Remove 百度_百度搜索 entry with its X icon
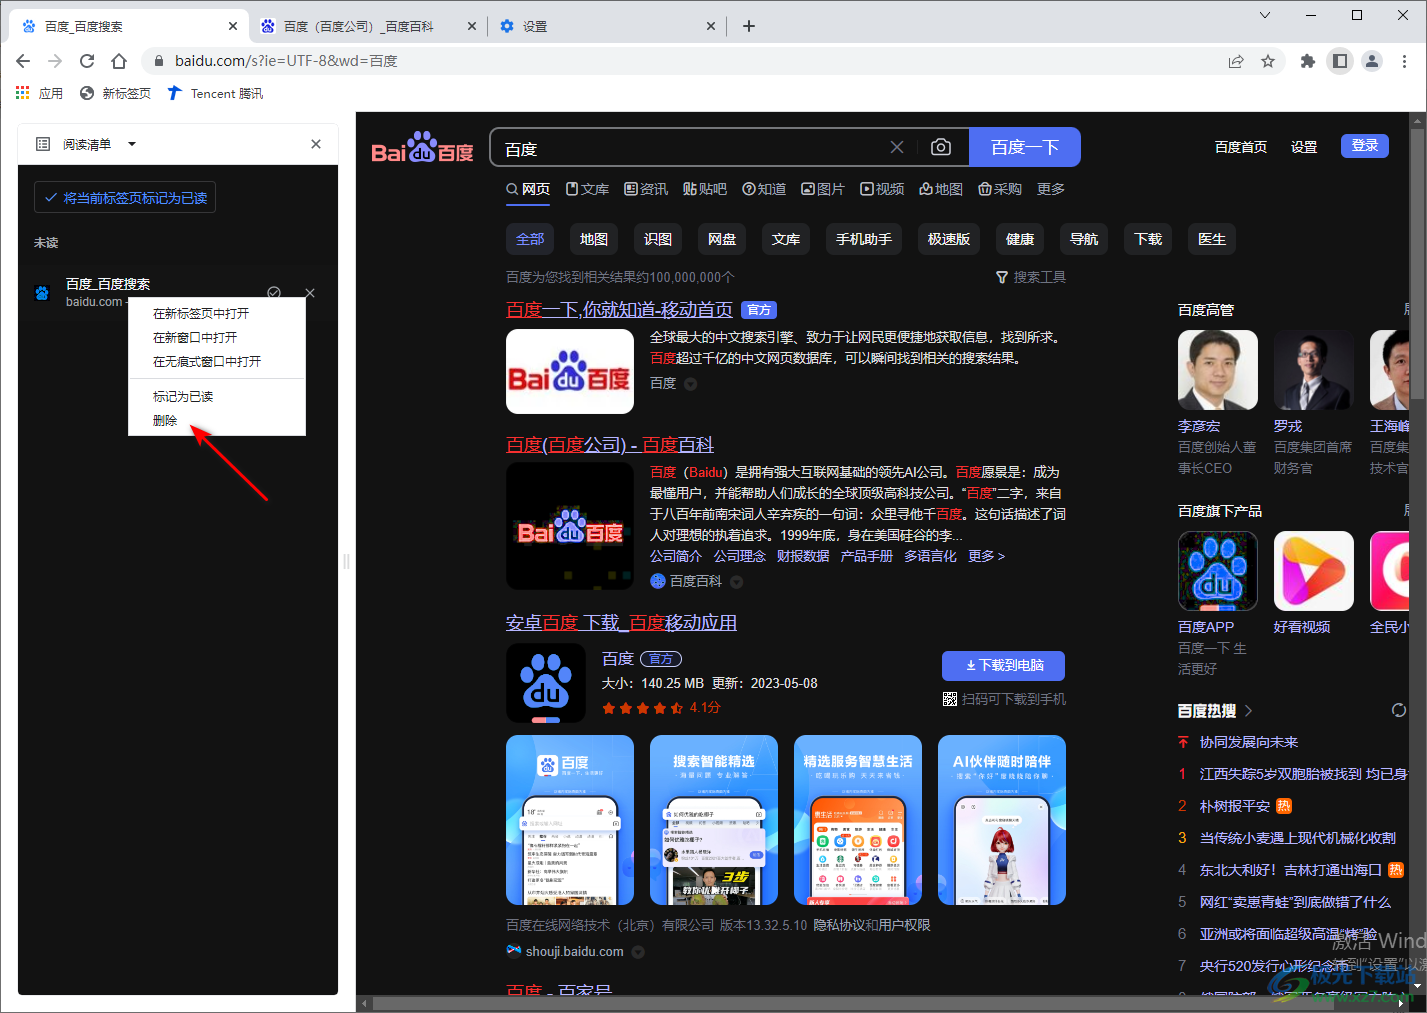Screen dimensions: 1427x1013 pyautogui.click(x=310, y=292)
